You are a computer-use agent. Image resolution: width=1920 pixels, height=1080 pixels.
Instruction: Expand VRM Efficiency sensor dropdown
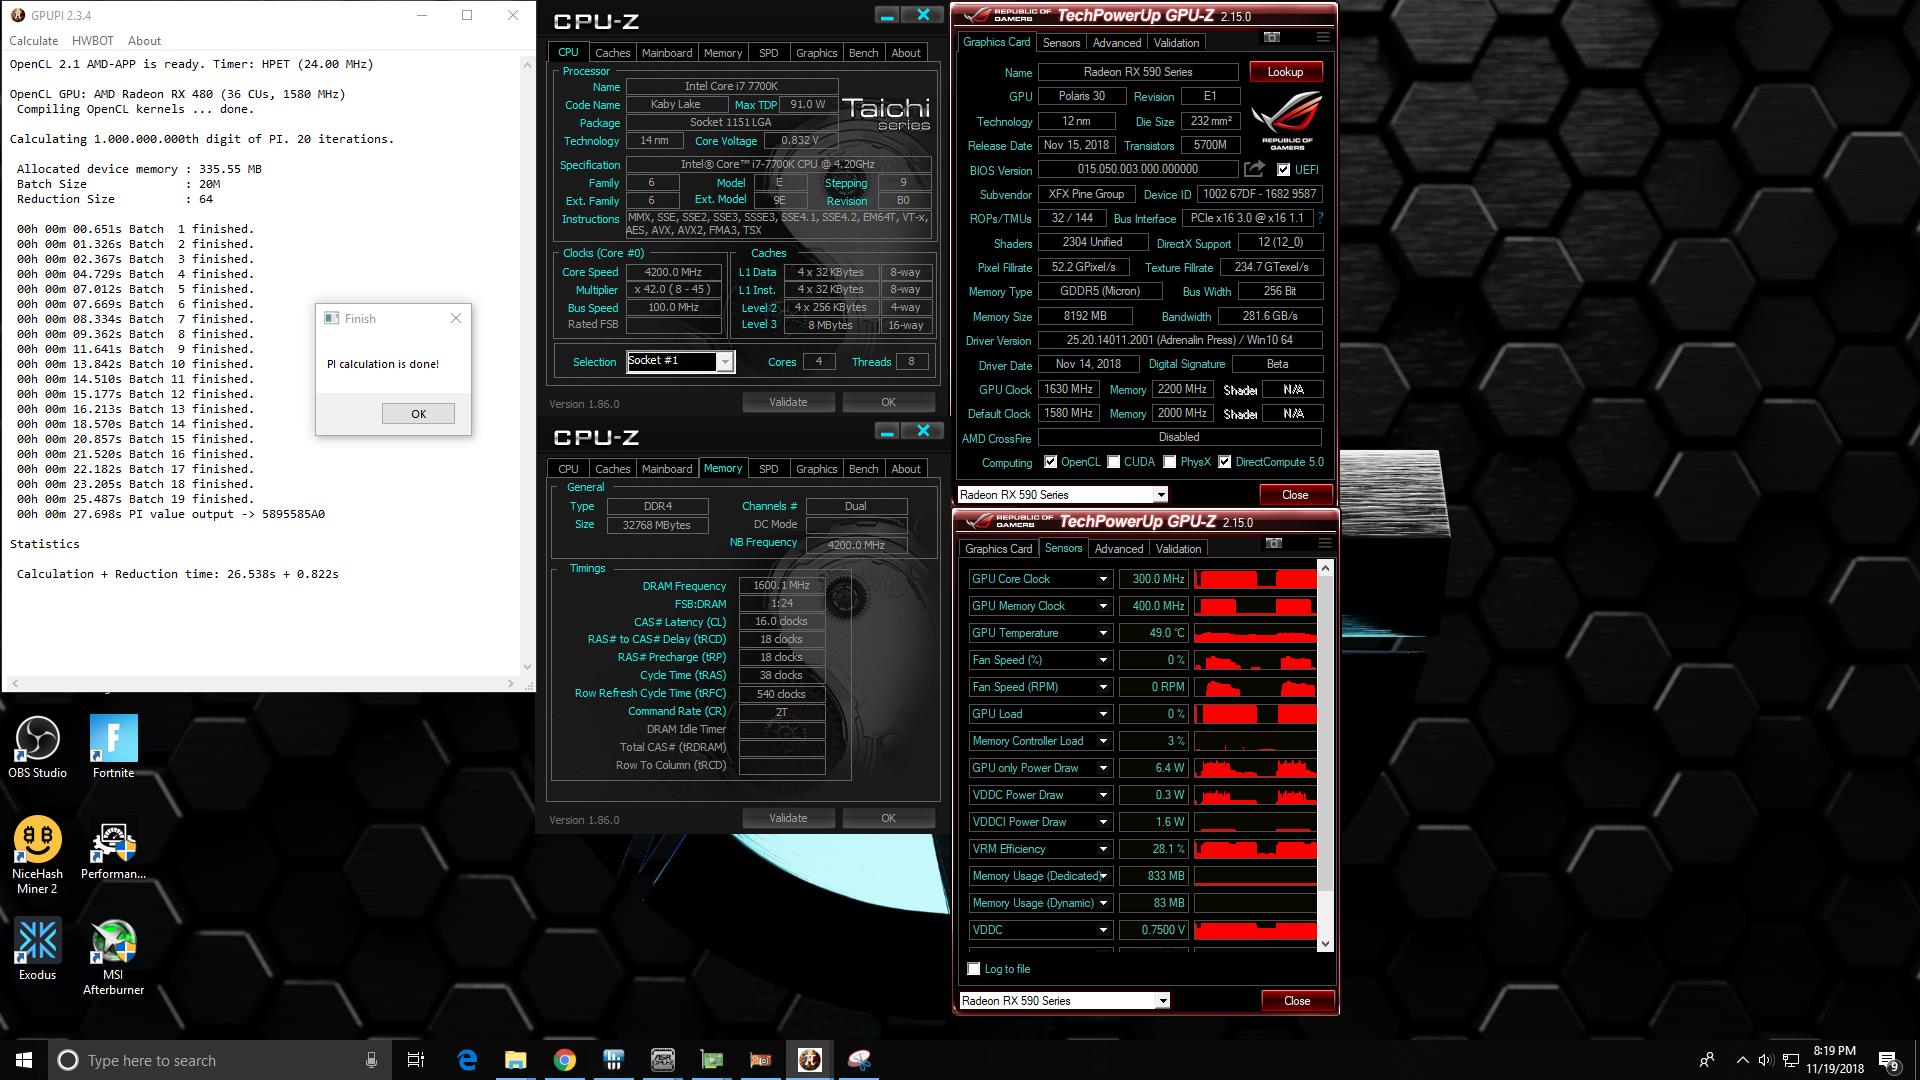(x=1103, y=849)
